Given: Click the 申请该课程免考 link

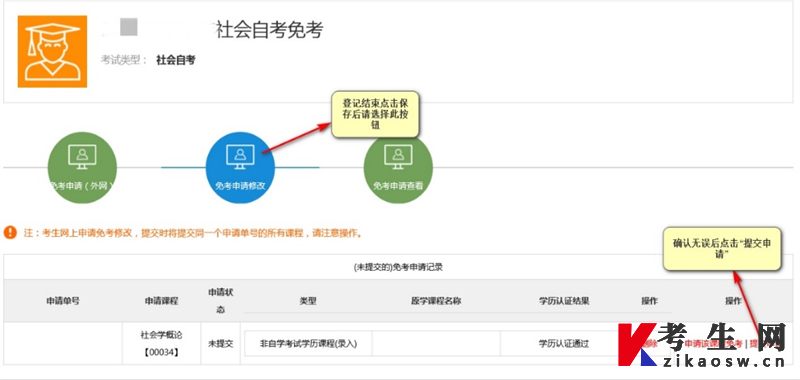Looking at the screenshot, I should click(x=713, y=344).
